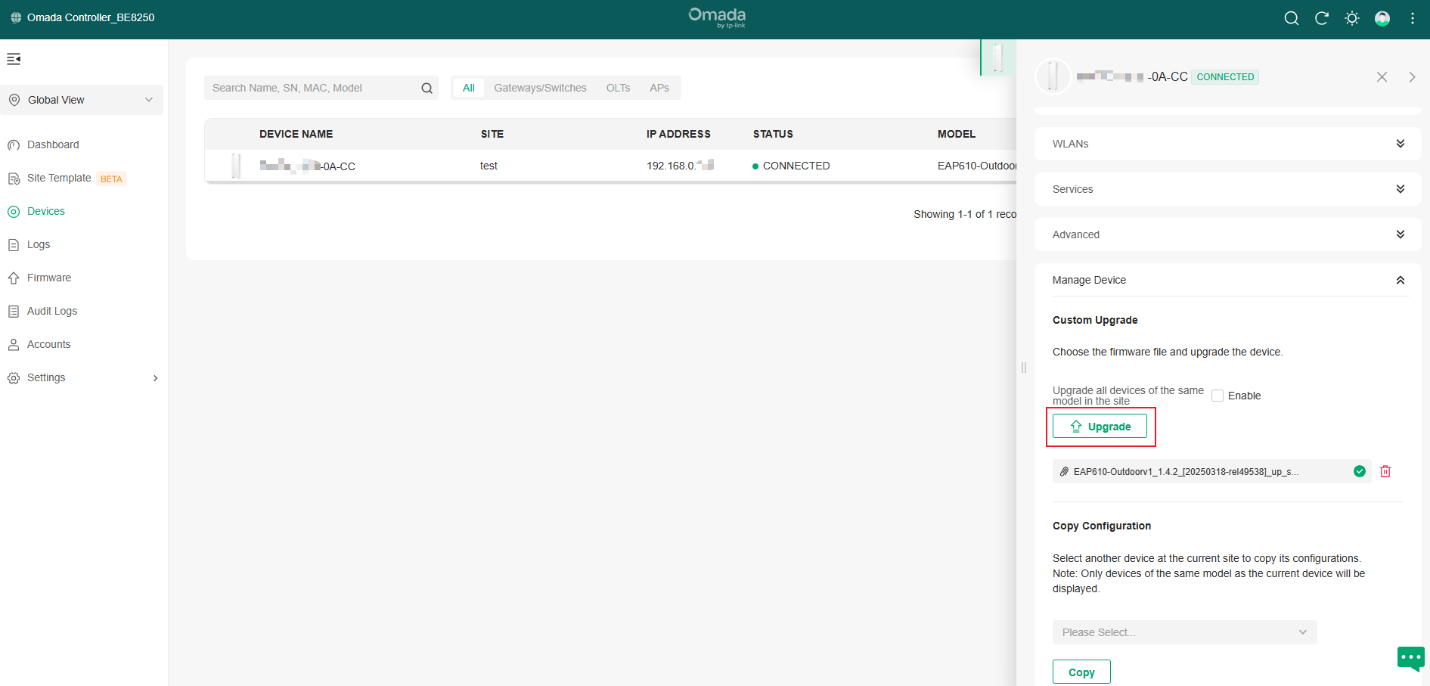The height and width of the screenshot is (686, 1430).
Task: Click the Upgrade button
Action: tap(1099, 426)
